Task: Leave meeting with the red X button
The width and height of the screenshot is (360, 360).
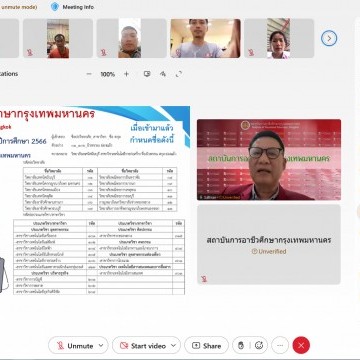Action: coord(301,345)
